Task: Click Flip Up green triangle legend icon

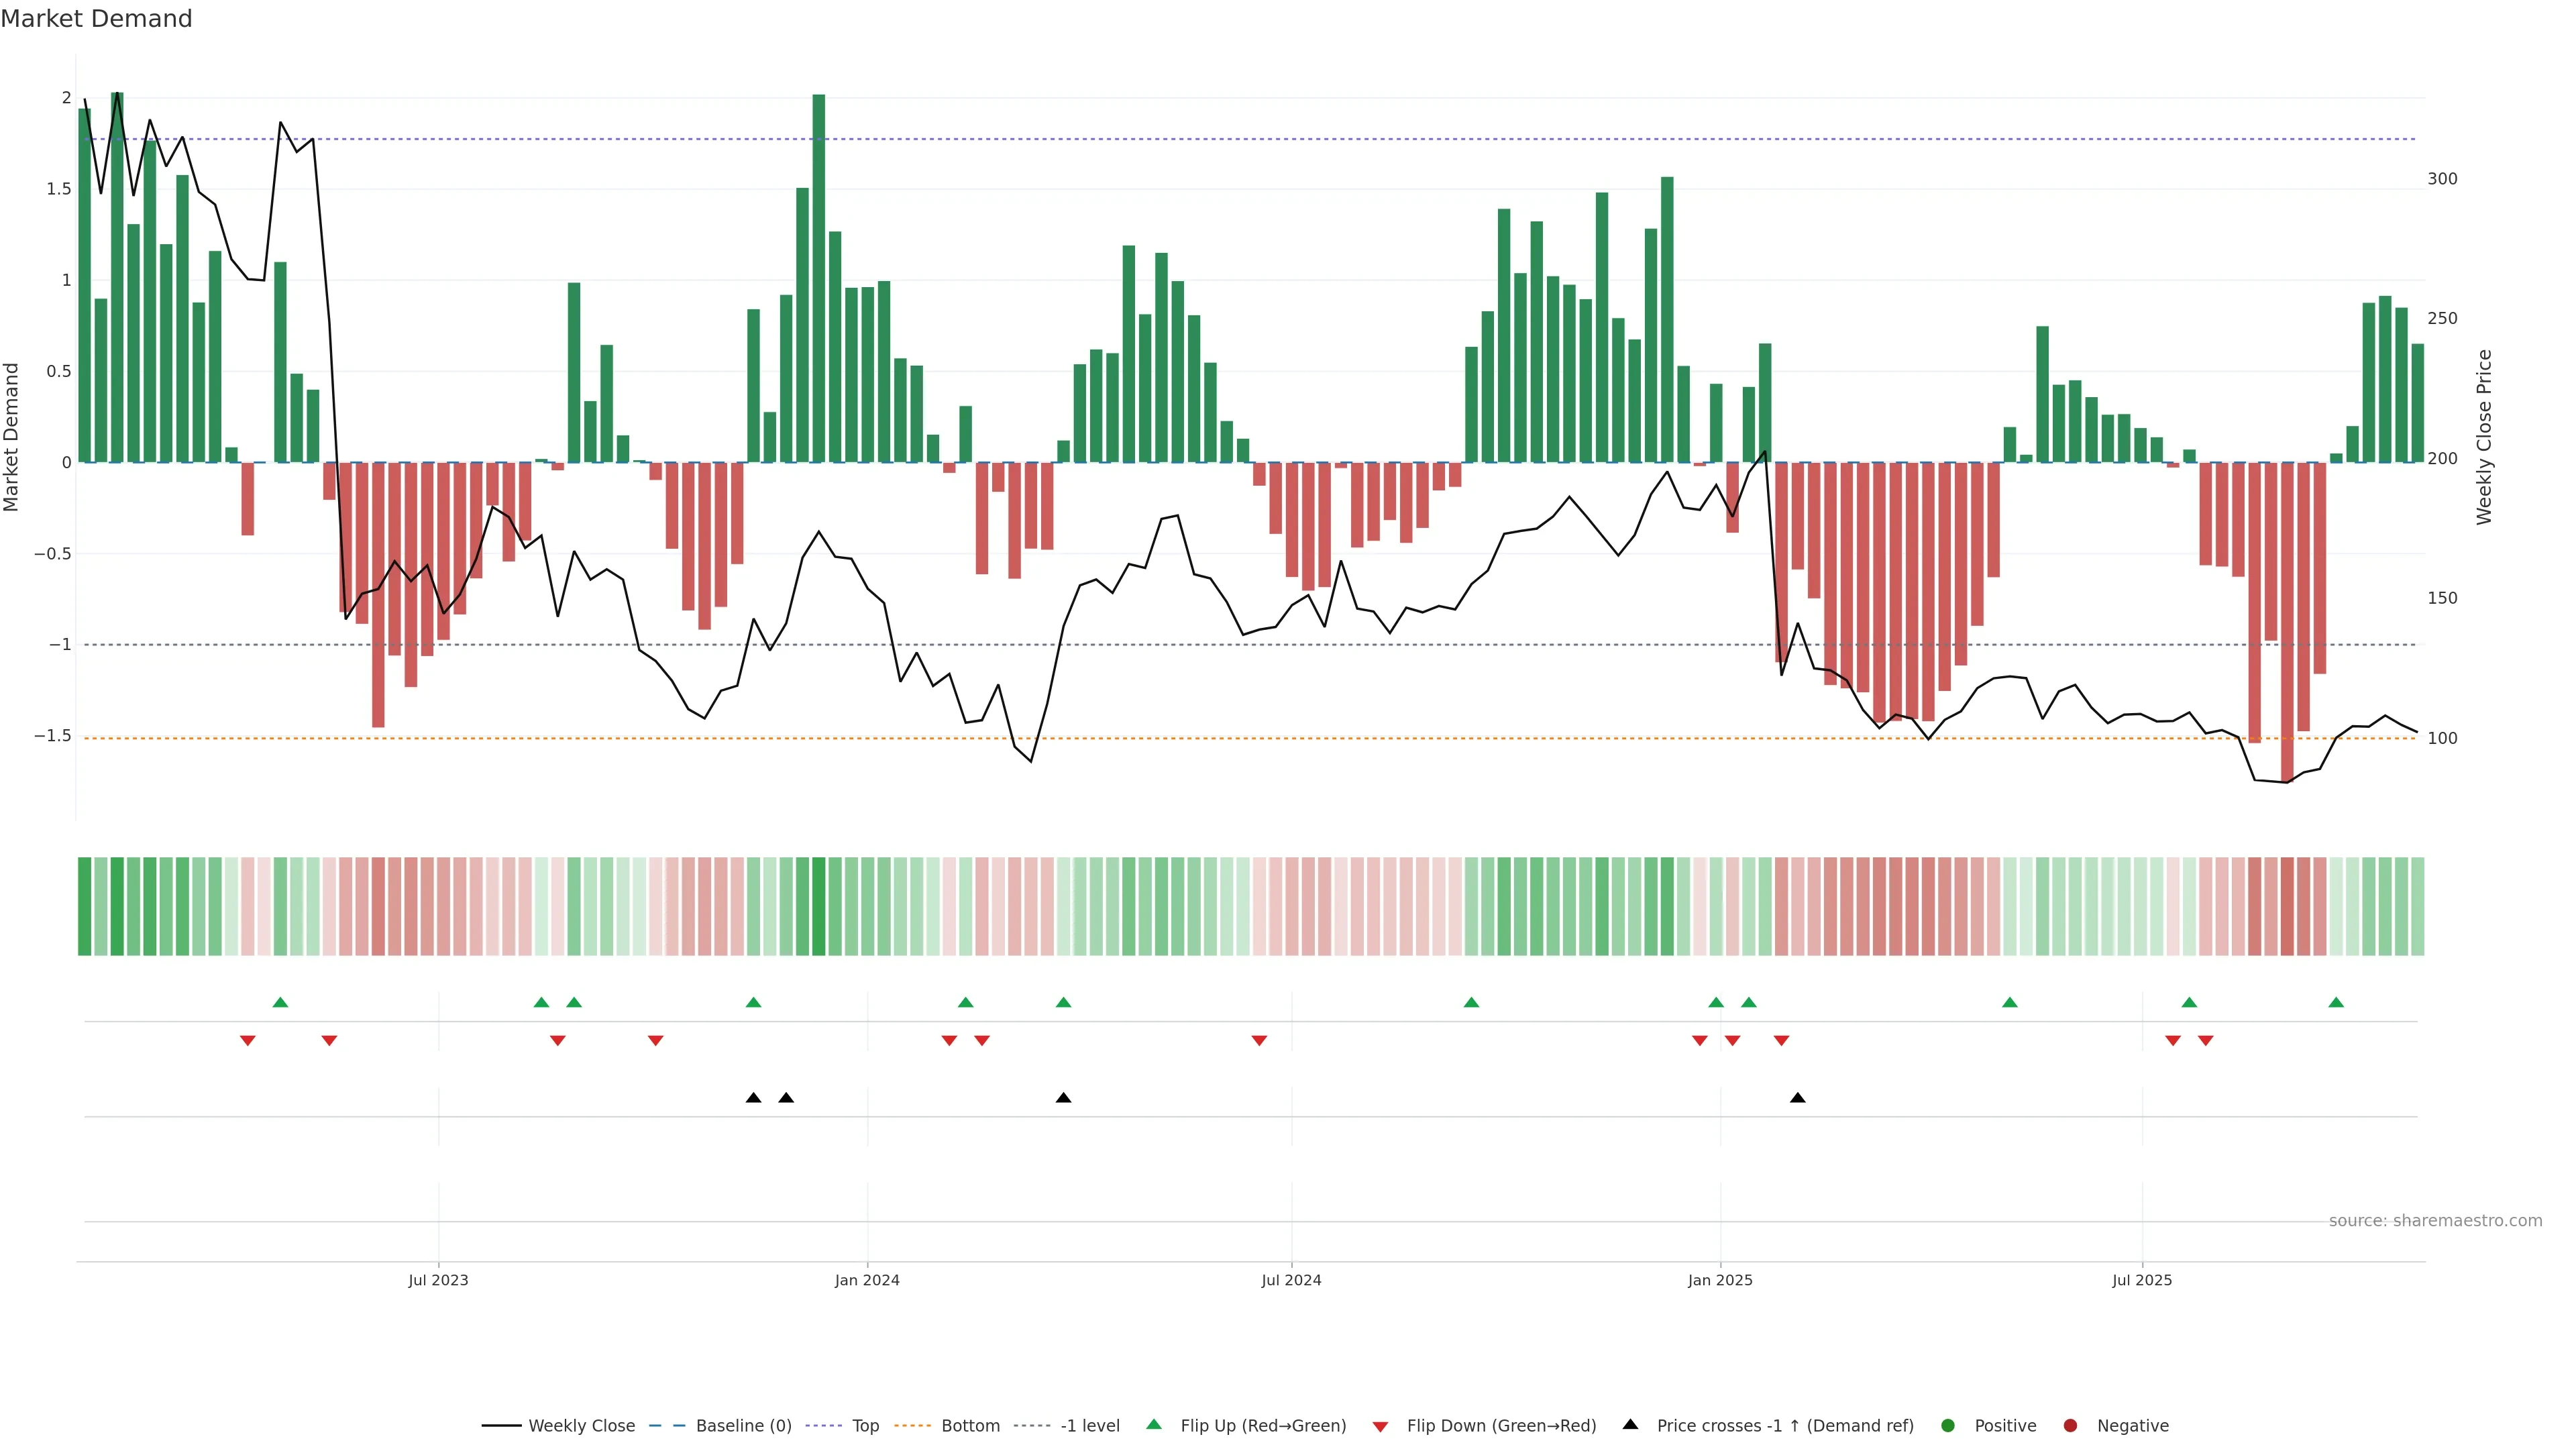Action: [x=1154, y=1425]
